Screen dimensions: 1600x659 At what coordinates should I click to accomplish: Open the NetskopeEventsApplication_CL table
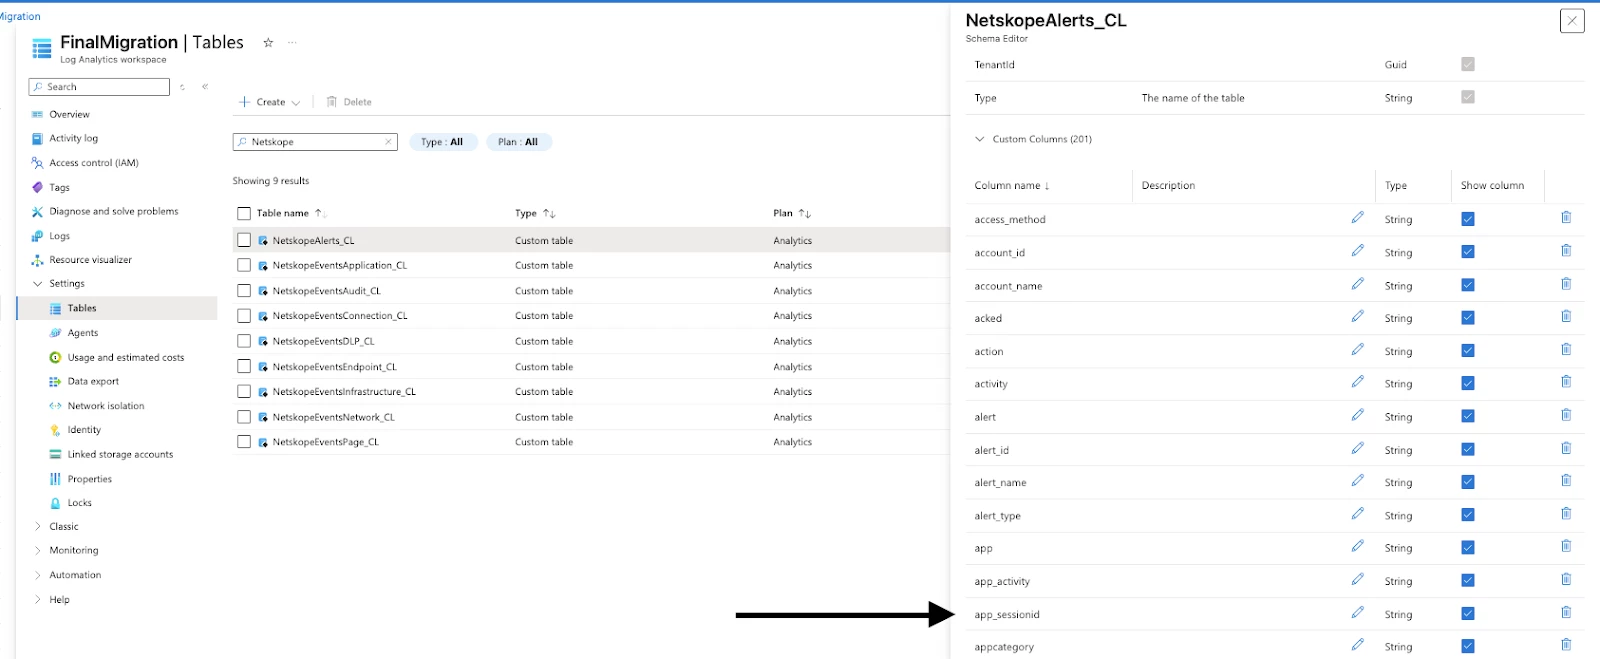(x=339, y=266)
